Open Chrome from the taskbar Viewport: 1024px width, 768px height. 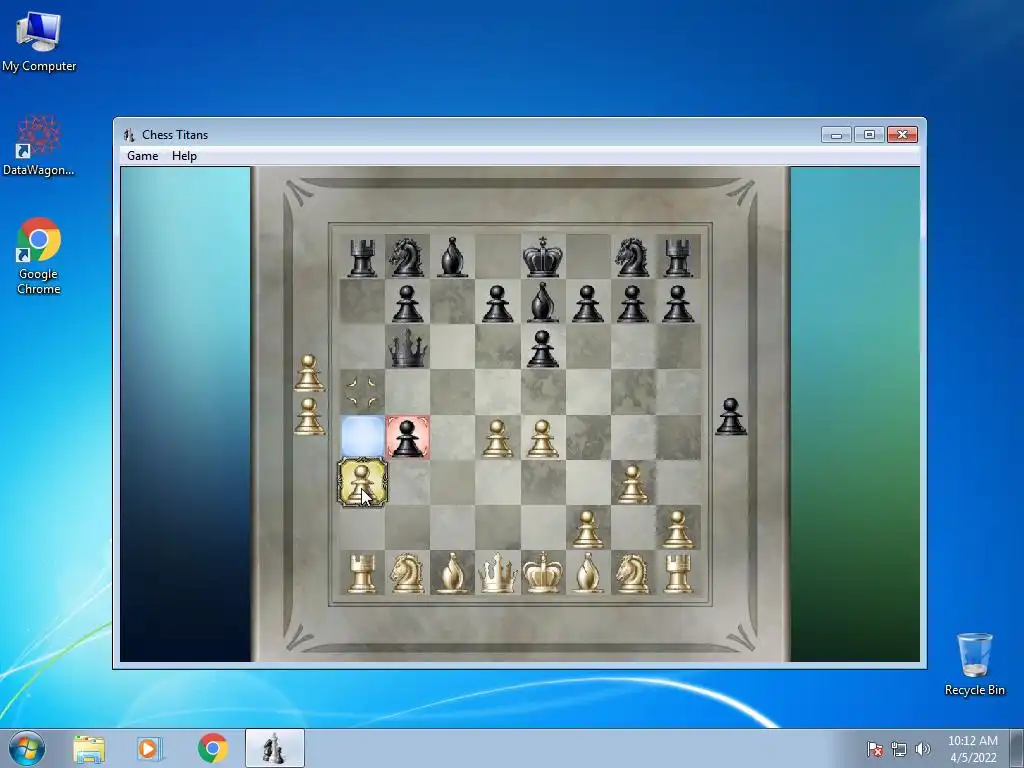point(212,749)
